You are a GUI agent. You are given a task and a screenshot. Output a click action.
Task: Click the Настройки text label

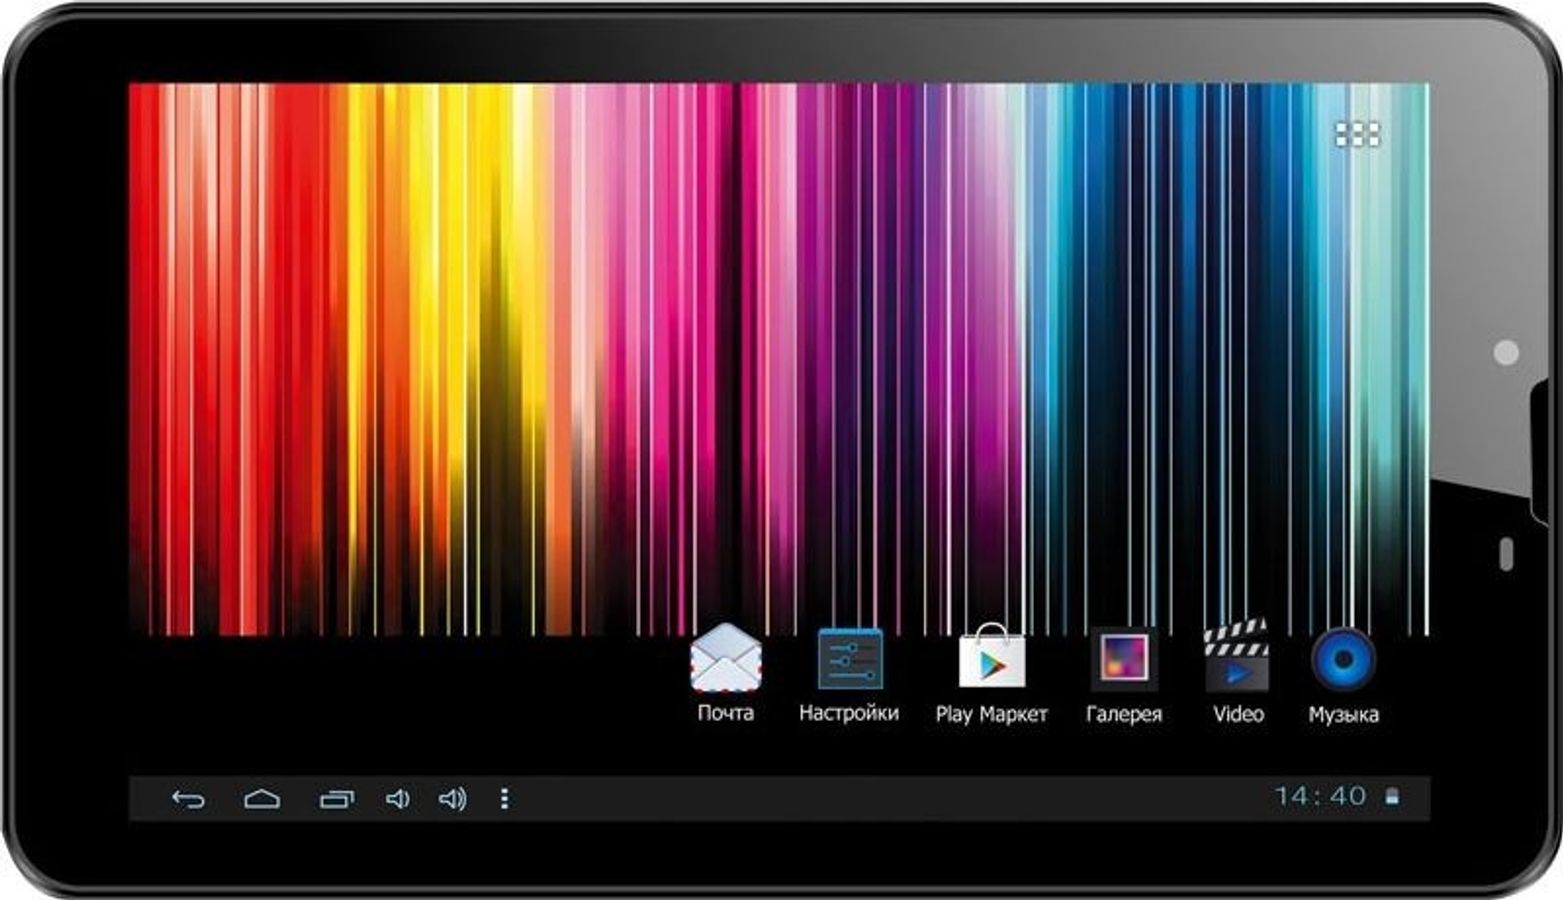tap(849, 713)
